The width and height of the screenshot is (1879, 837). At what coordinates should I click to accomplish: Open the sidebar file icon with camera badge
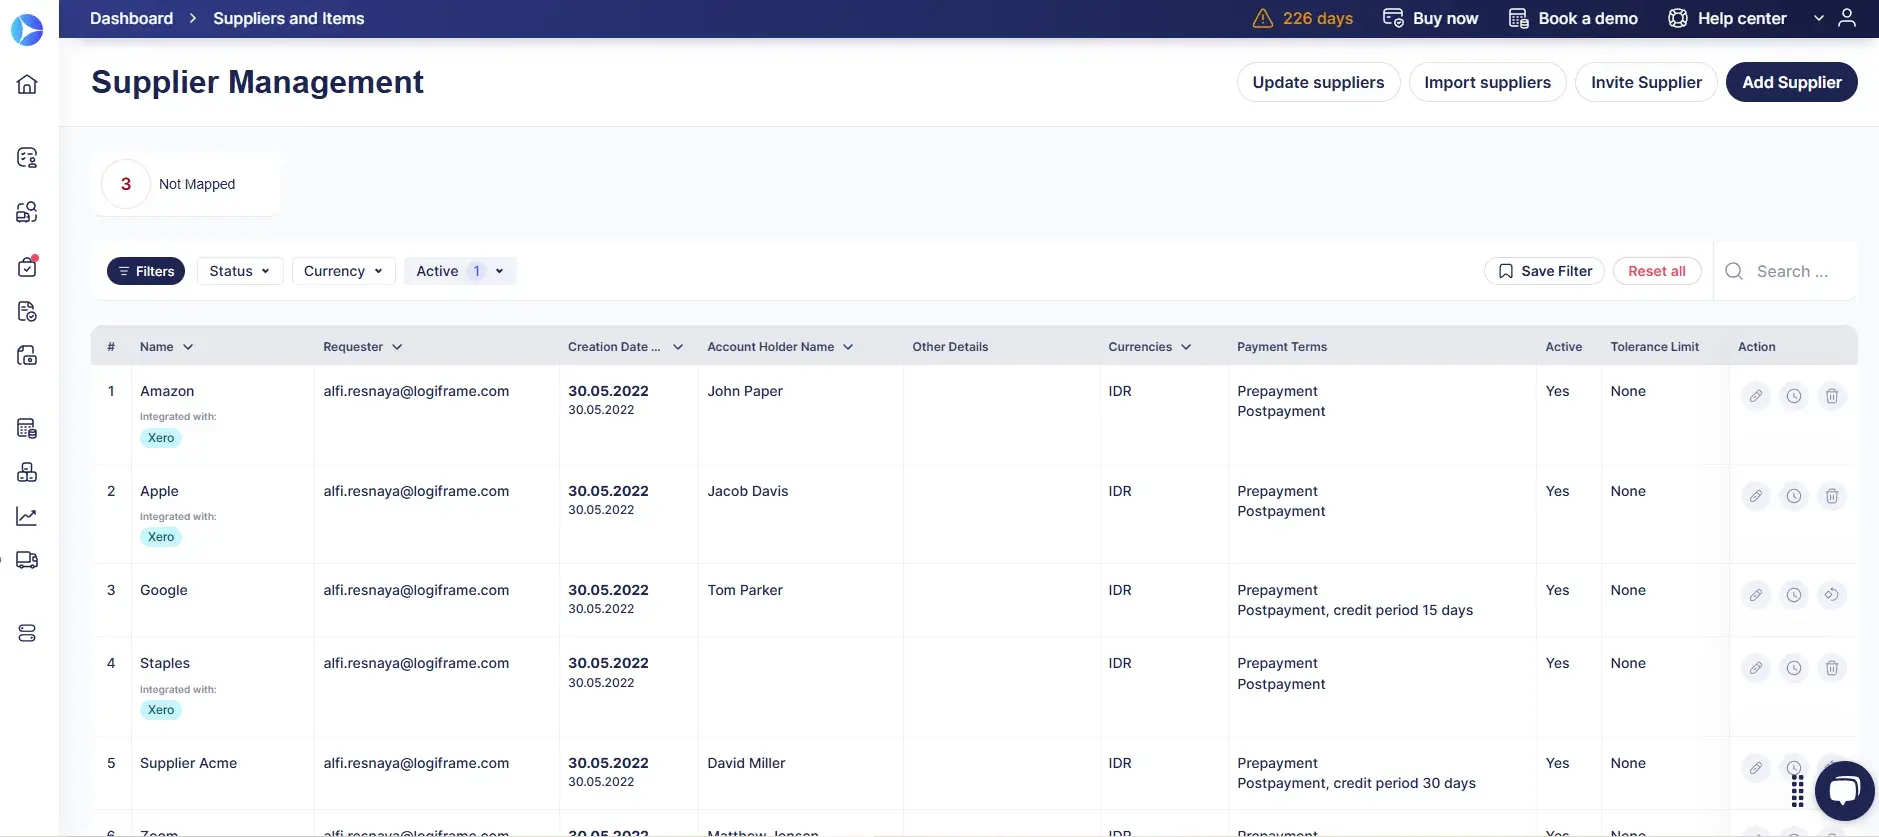27,355
